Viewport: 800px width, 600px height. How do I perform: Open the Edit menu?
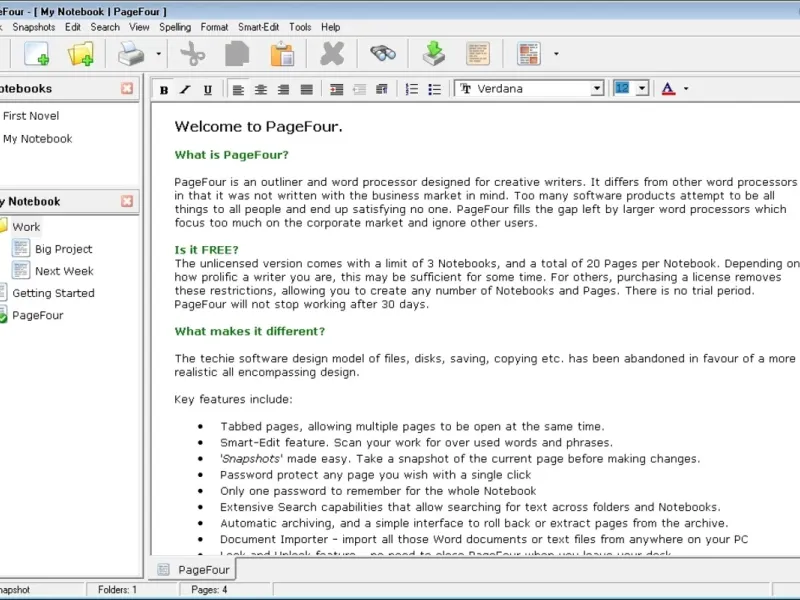[72, 27]
